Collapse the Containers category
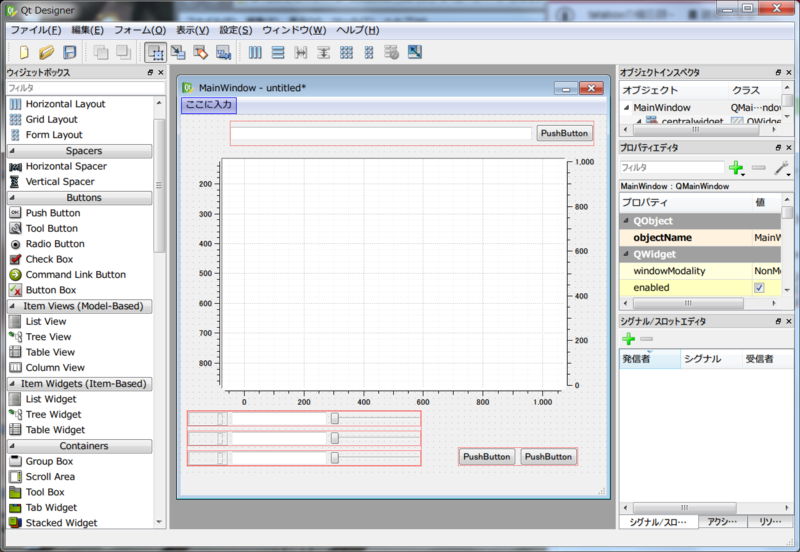 click(x=12, y=446)
